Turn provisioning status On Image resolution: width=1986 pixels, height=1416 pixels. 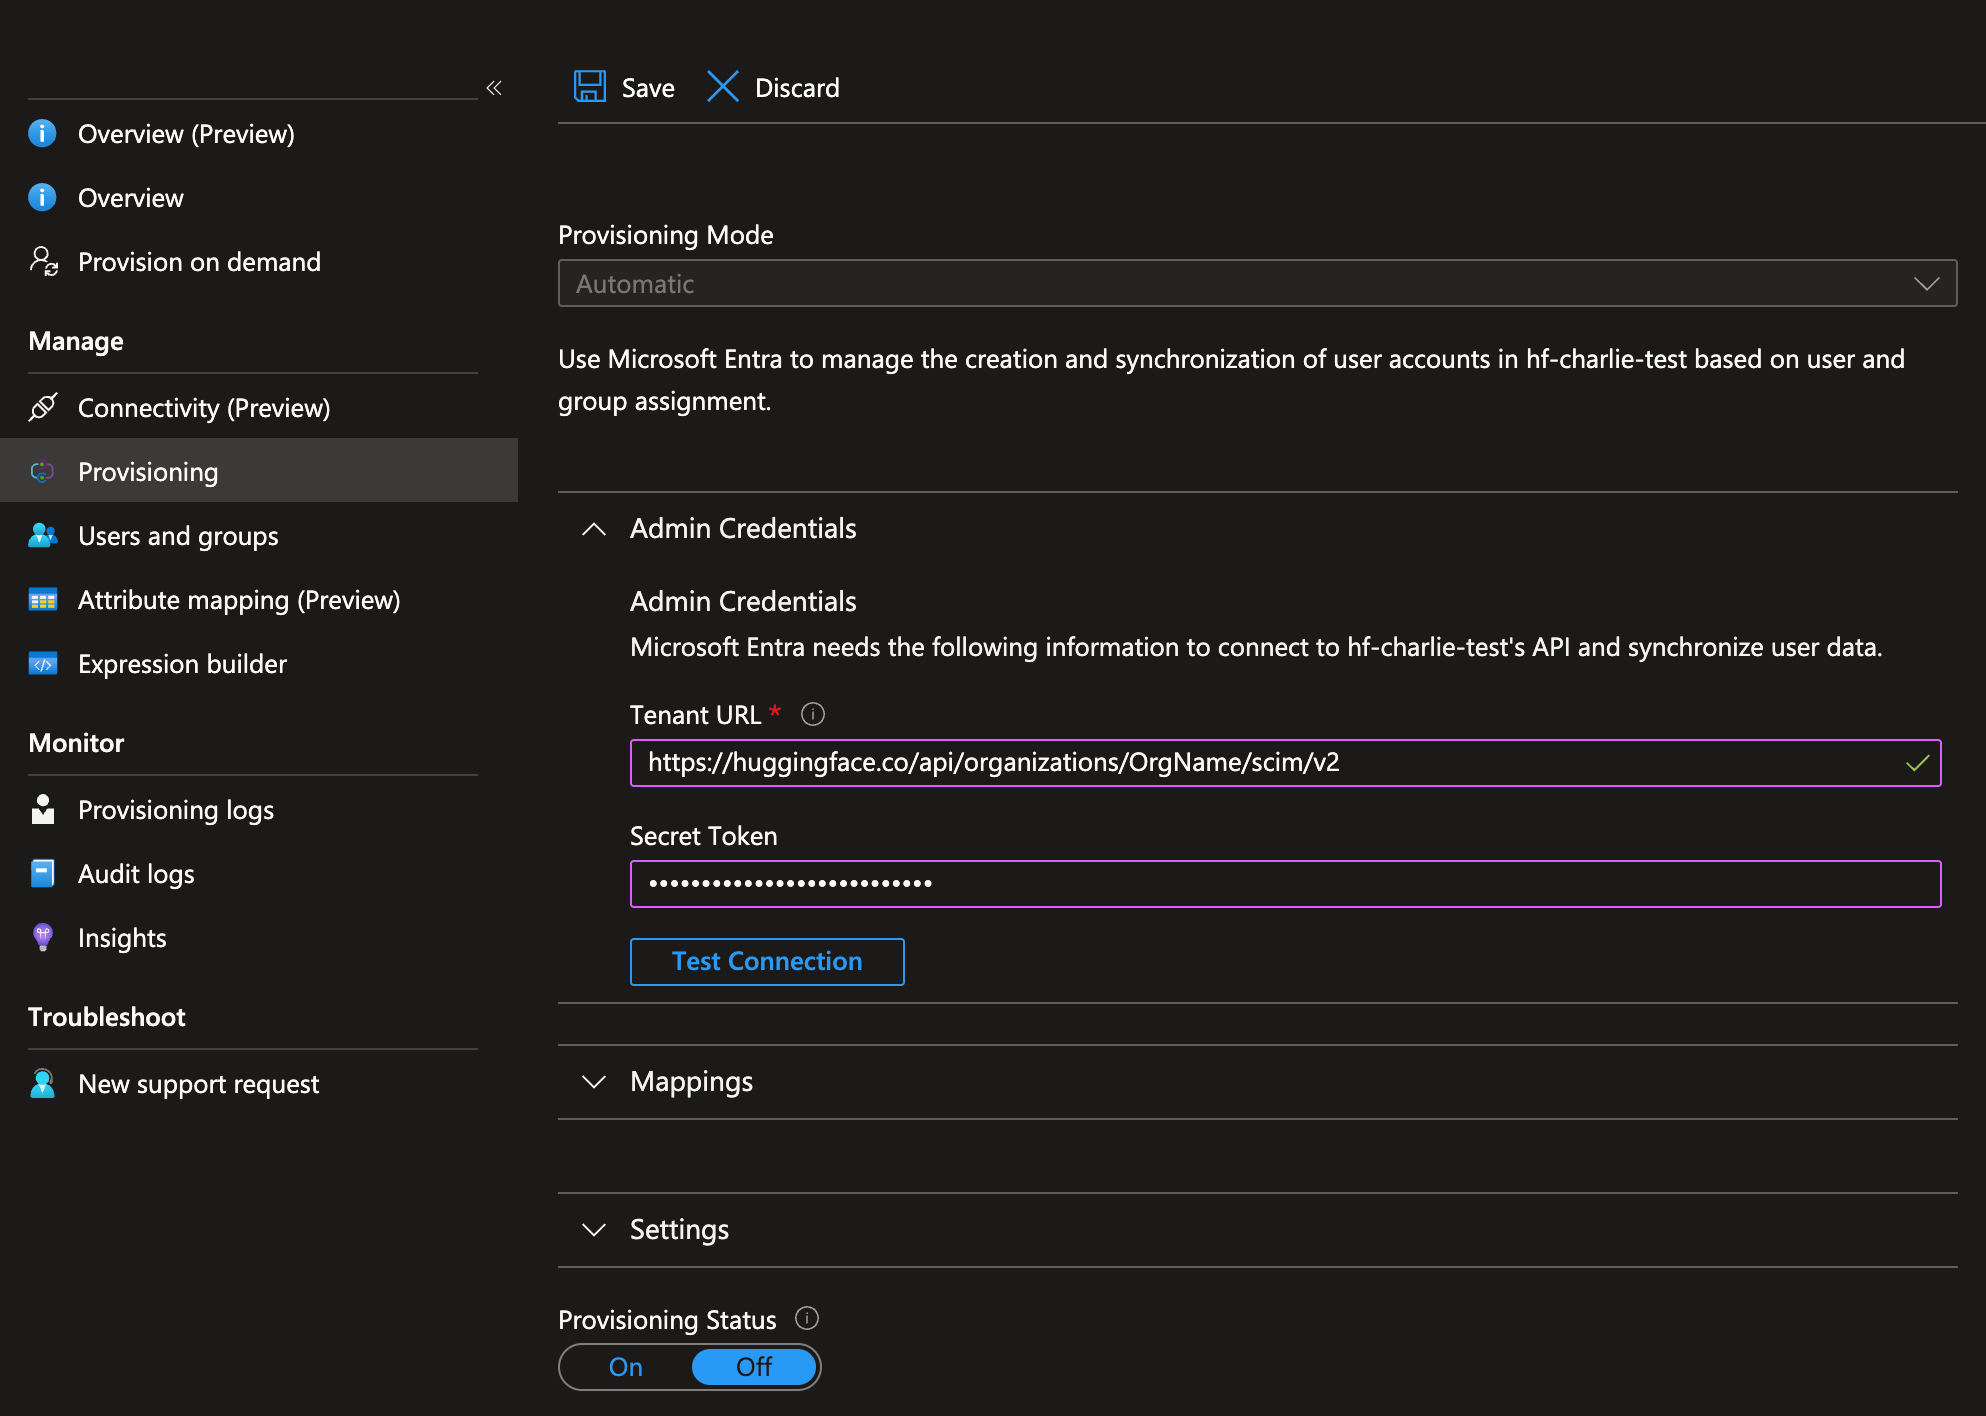[625, 1367]
